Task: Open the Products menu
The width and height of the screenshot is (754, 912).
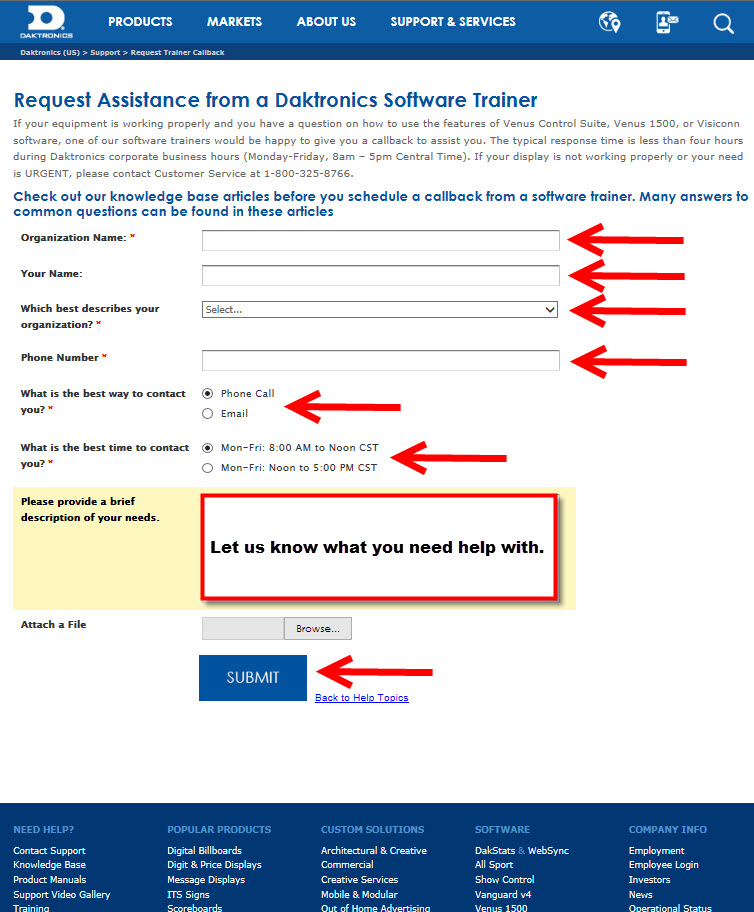Action: [140, 22]
